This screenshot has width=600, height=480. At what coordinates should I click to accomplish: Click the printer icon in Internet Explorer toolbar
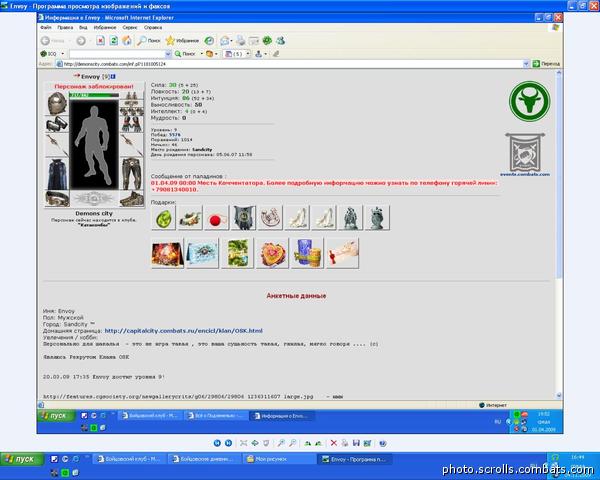point(241,40)
